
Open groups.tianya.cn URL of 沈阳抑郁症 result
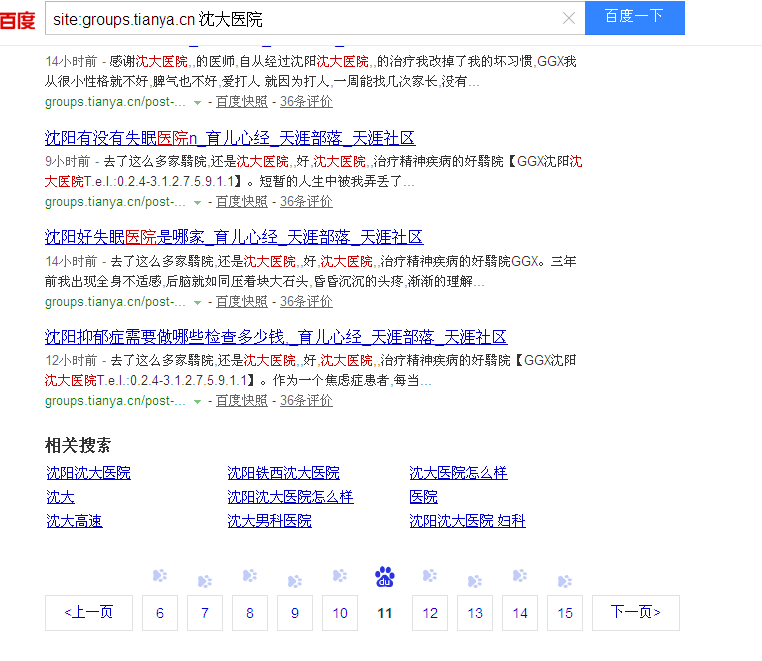115,400
